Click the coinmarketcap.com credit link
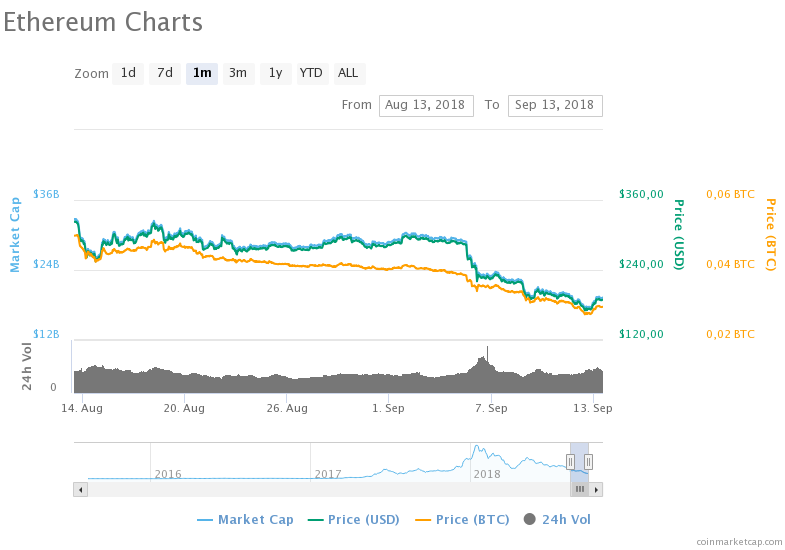The width and height of the screenshot is (785, 550). tap(739, 542)
